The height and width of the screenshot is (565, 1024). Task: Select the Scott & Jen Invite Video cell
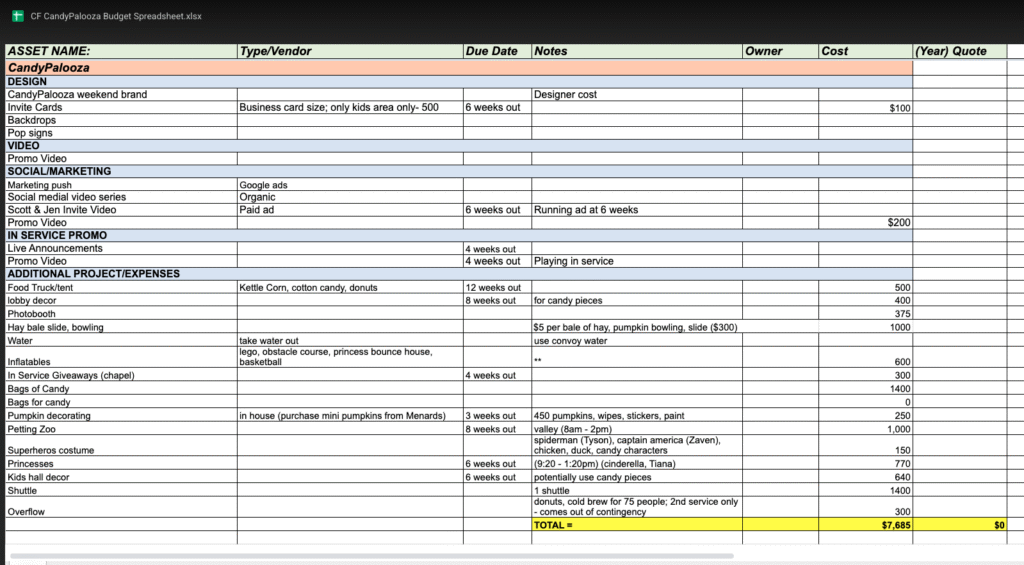click(x=121, y=210)
